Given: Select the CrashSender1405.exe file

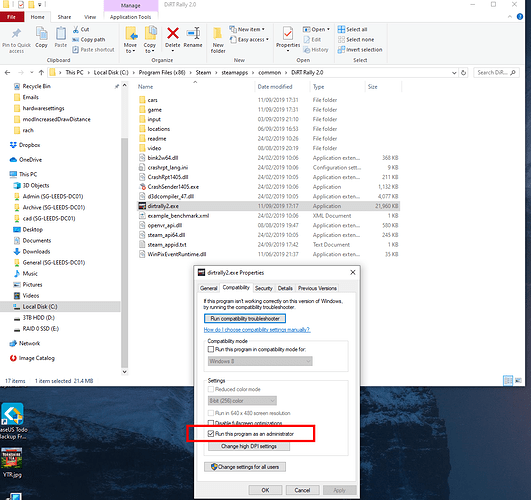Looking at the screenshot, I should [173, 187].
